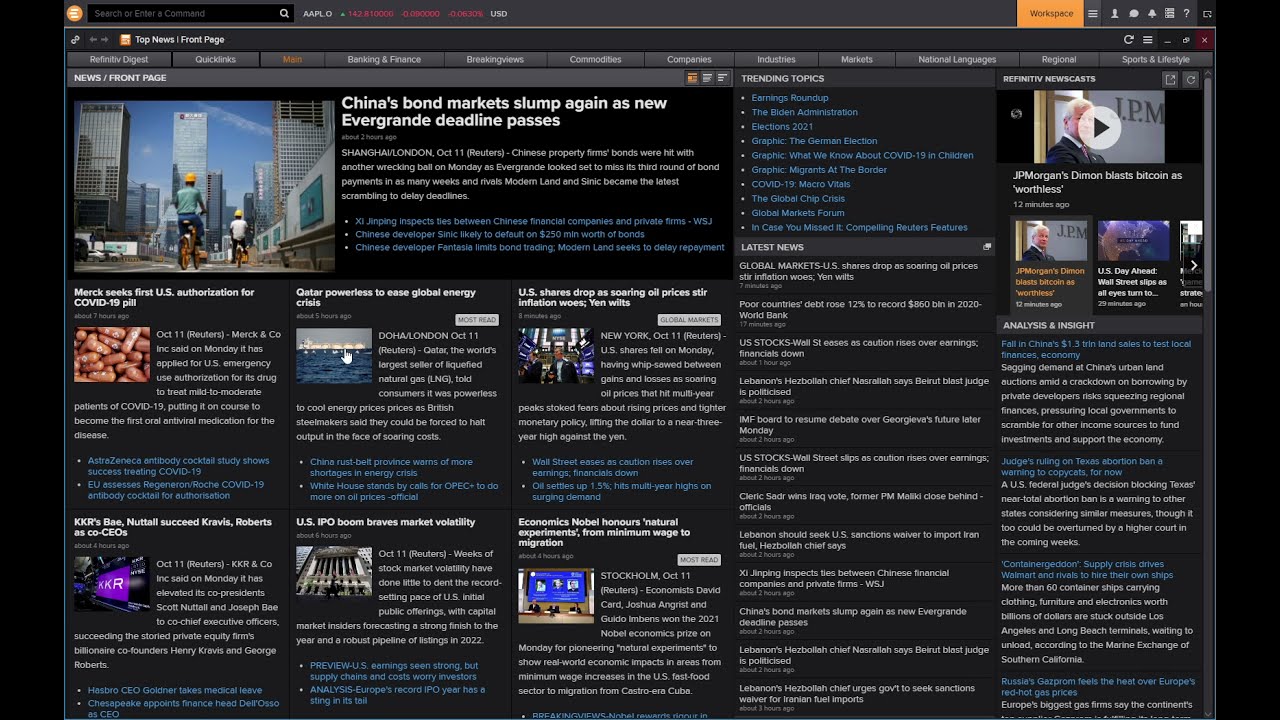The width and height of the screenshot is (1280, 720).
Task: Expand the Latest News panel icon
Action: coord(987,247)
